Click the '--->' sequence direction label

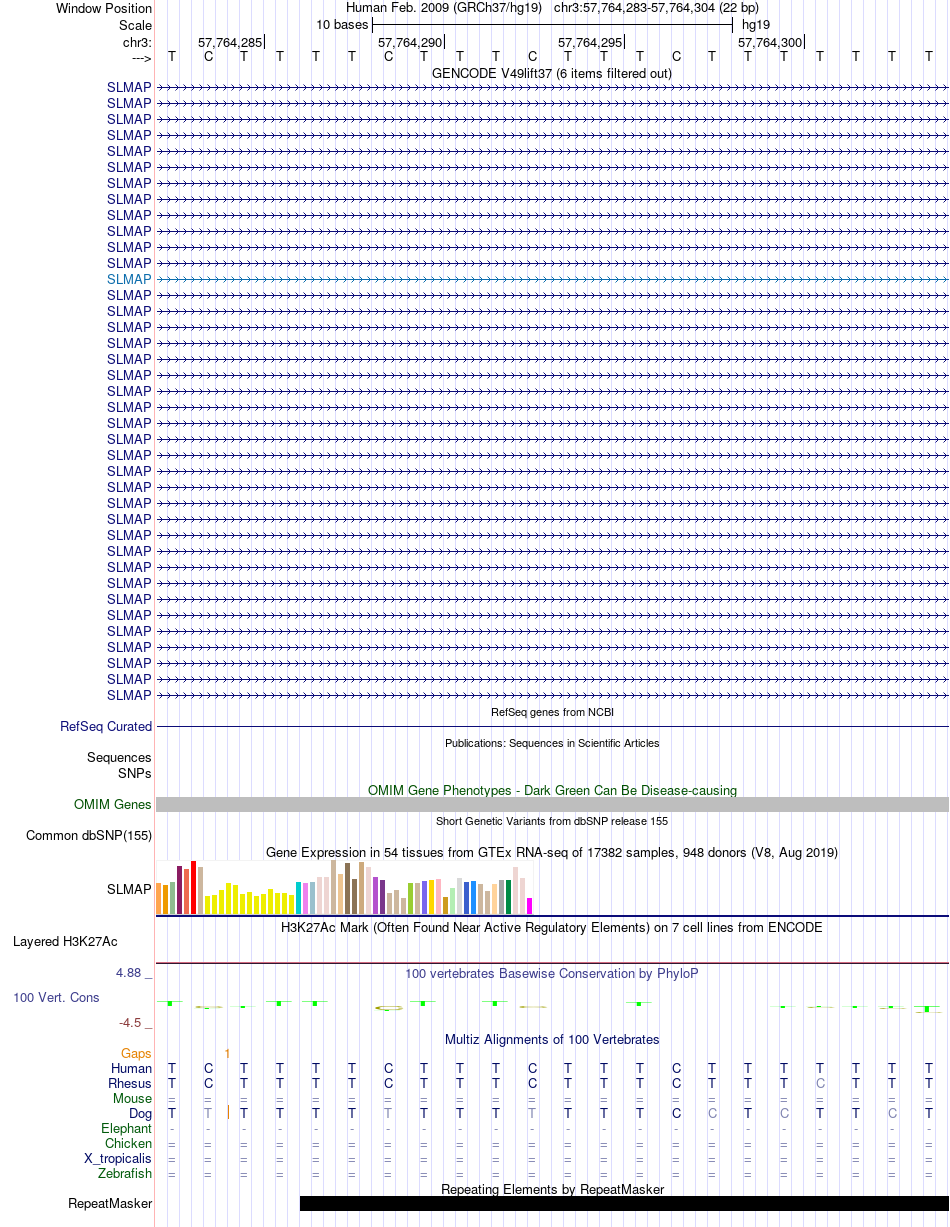point(142,59)
